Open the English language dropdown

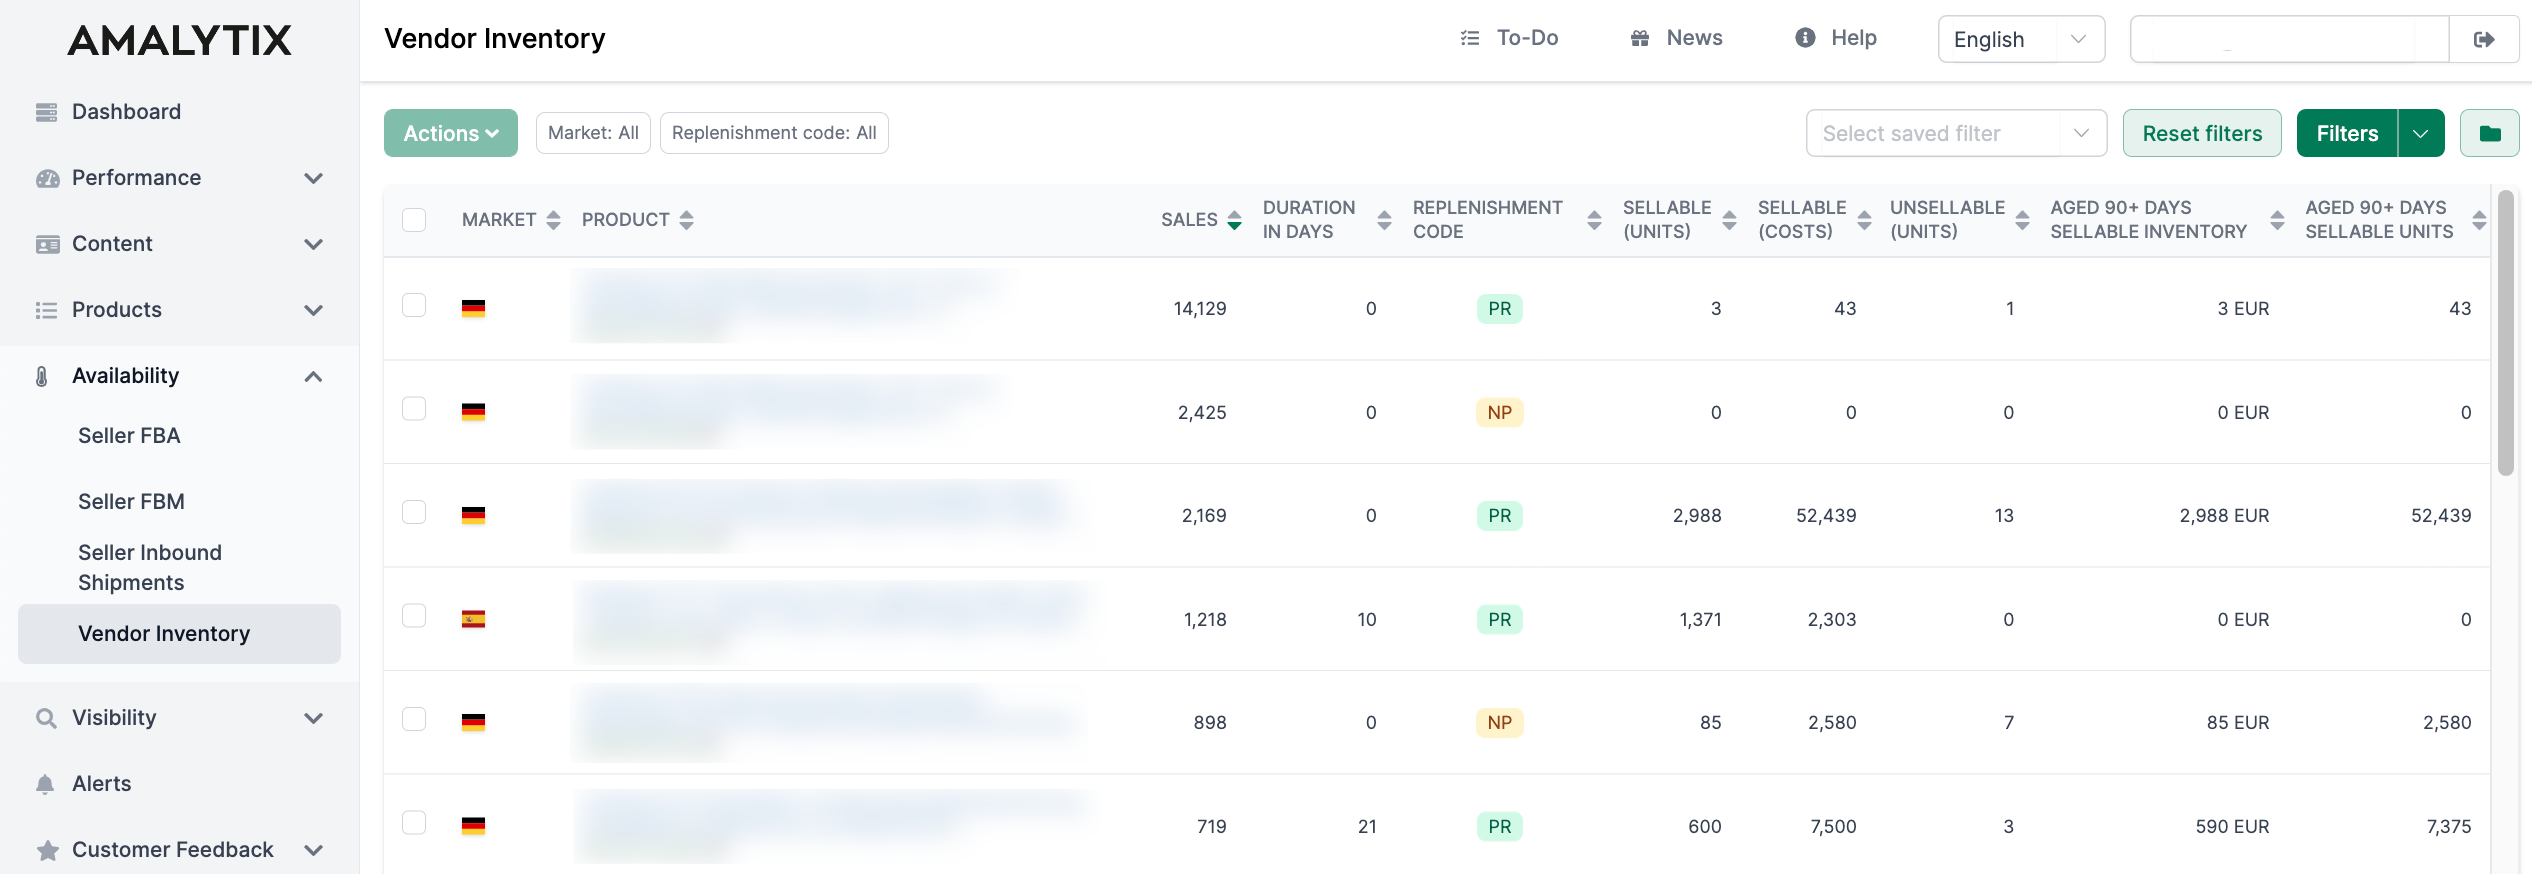[x=2021, y=39]
